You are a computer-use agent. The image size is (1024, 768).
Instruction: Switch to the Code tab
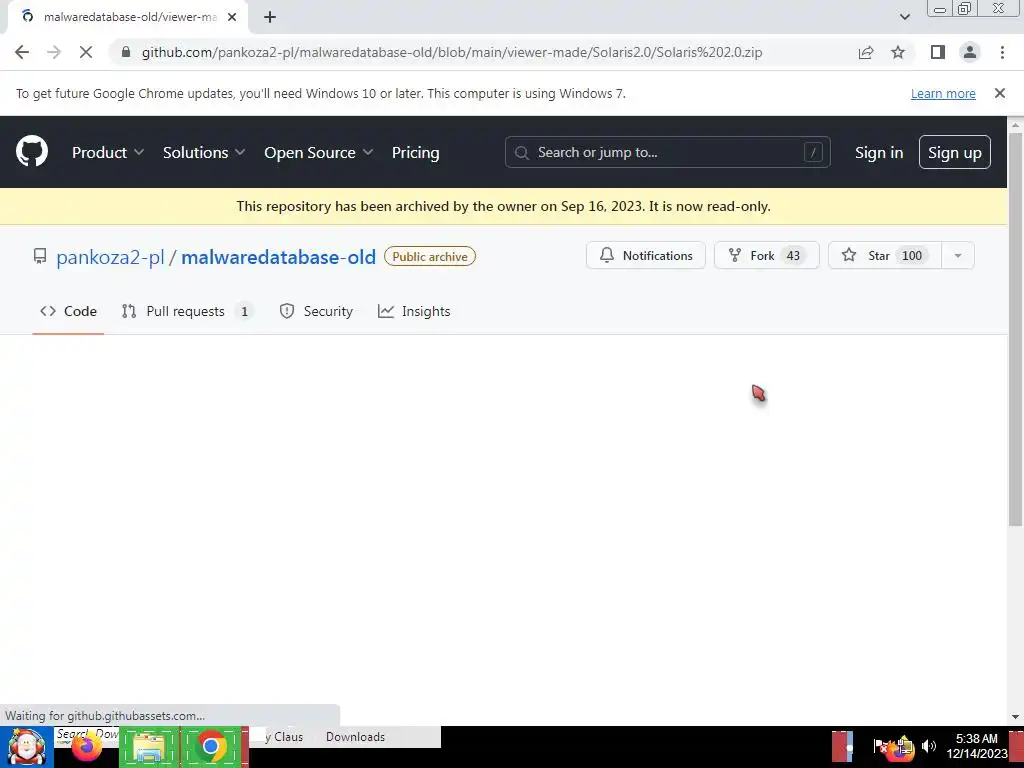point(68,312)
